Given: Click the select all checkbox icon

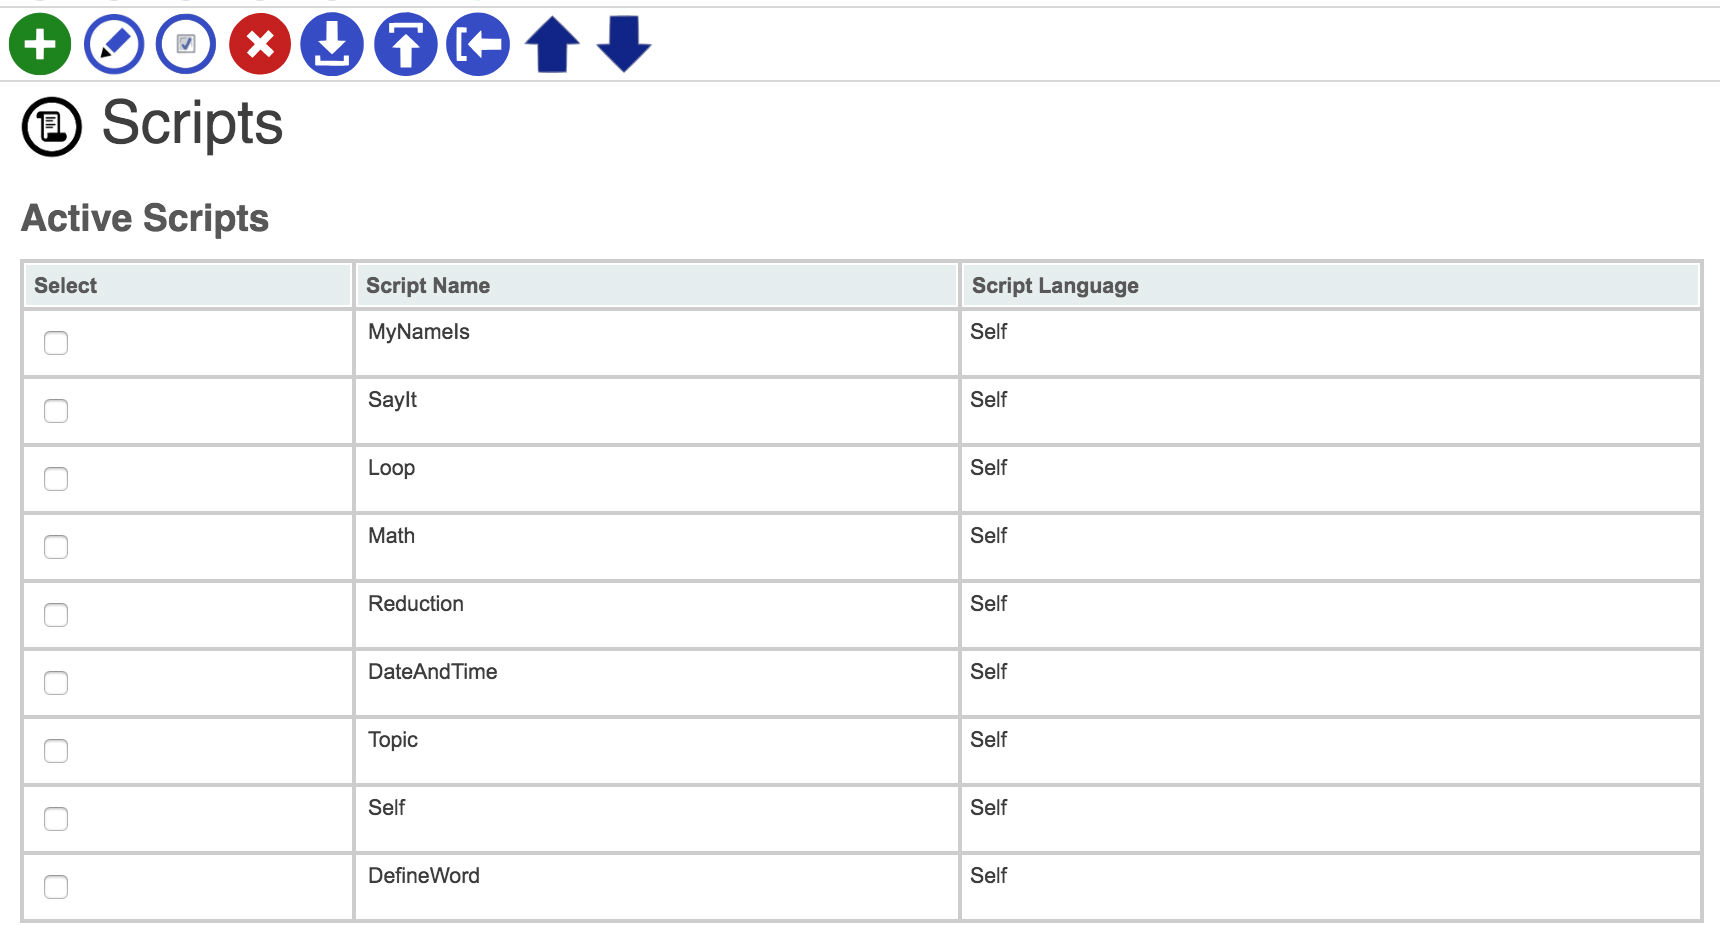Looking at the screenshot, I should pyautogui.click(x=186, y=45).
